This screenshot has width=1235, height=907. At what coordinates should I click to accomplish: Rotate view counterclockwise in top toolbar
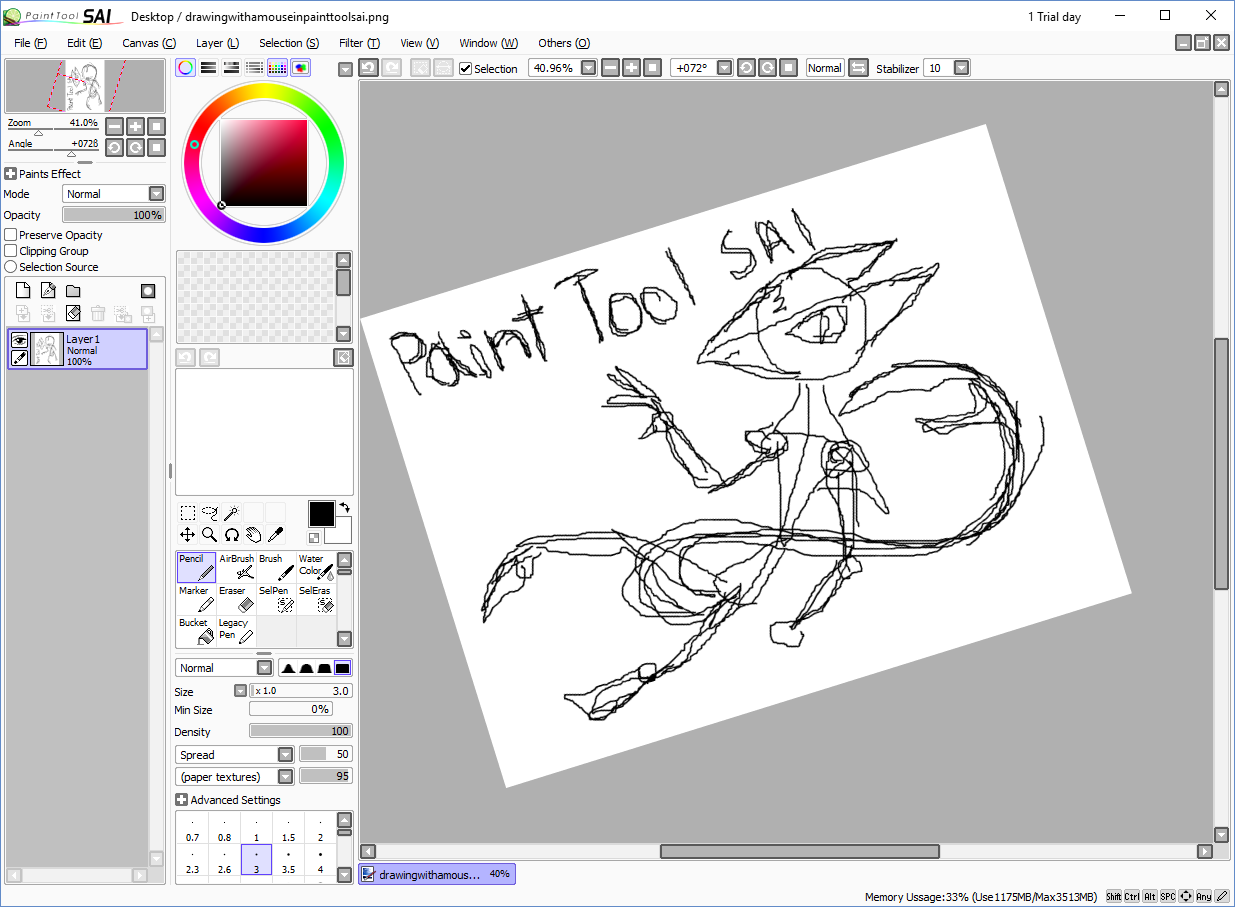click(x=746, y=68)
